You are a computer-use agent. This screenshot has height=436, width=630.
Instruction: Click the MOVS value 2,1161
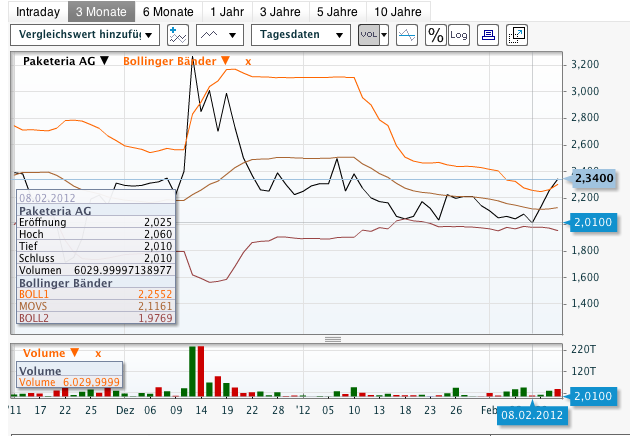pos(155,306)
